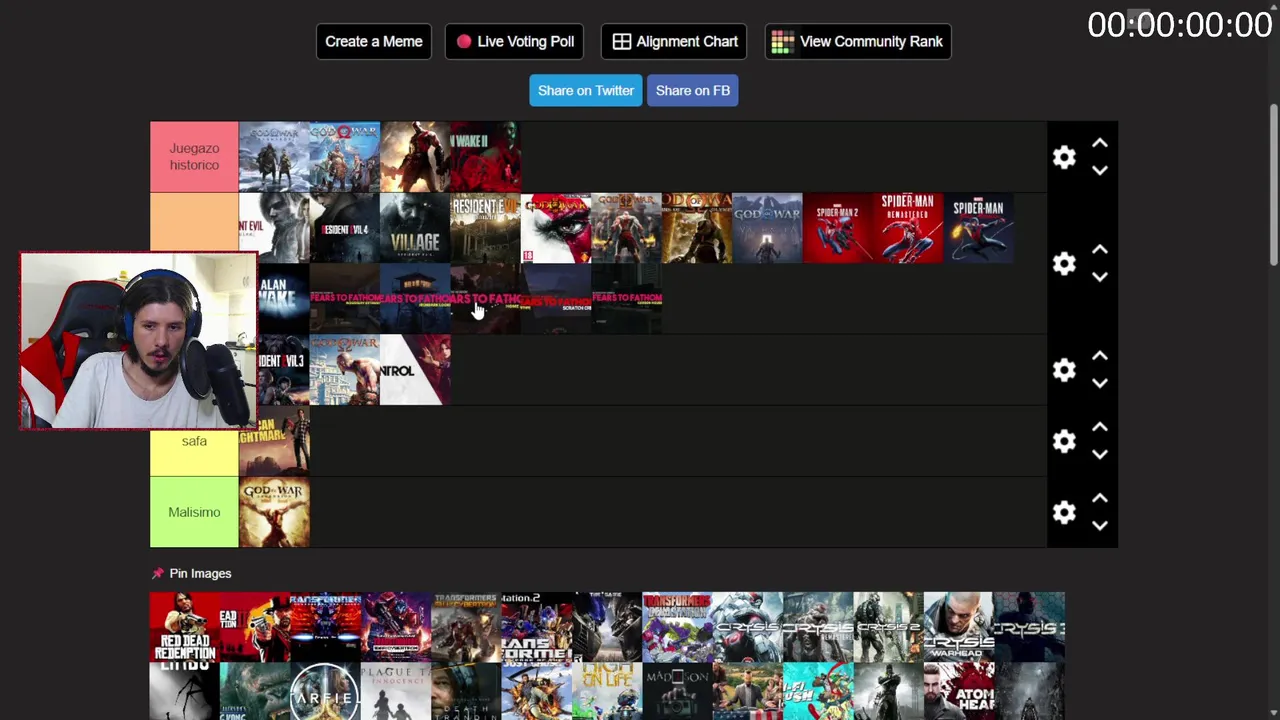
Task: Move the safa tier up
Action: click(x=1100, y=428)
